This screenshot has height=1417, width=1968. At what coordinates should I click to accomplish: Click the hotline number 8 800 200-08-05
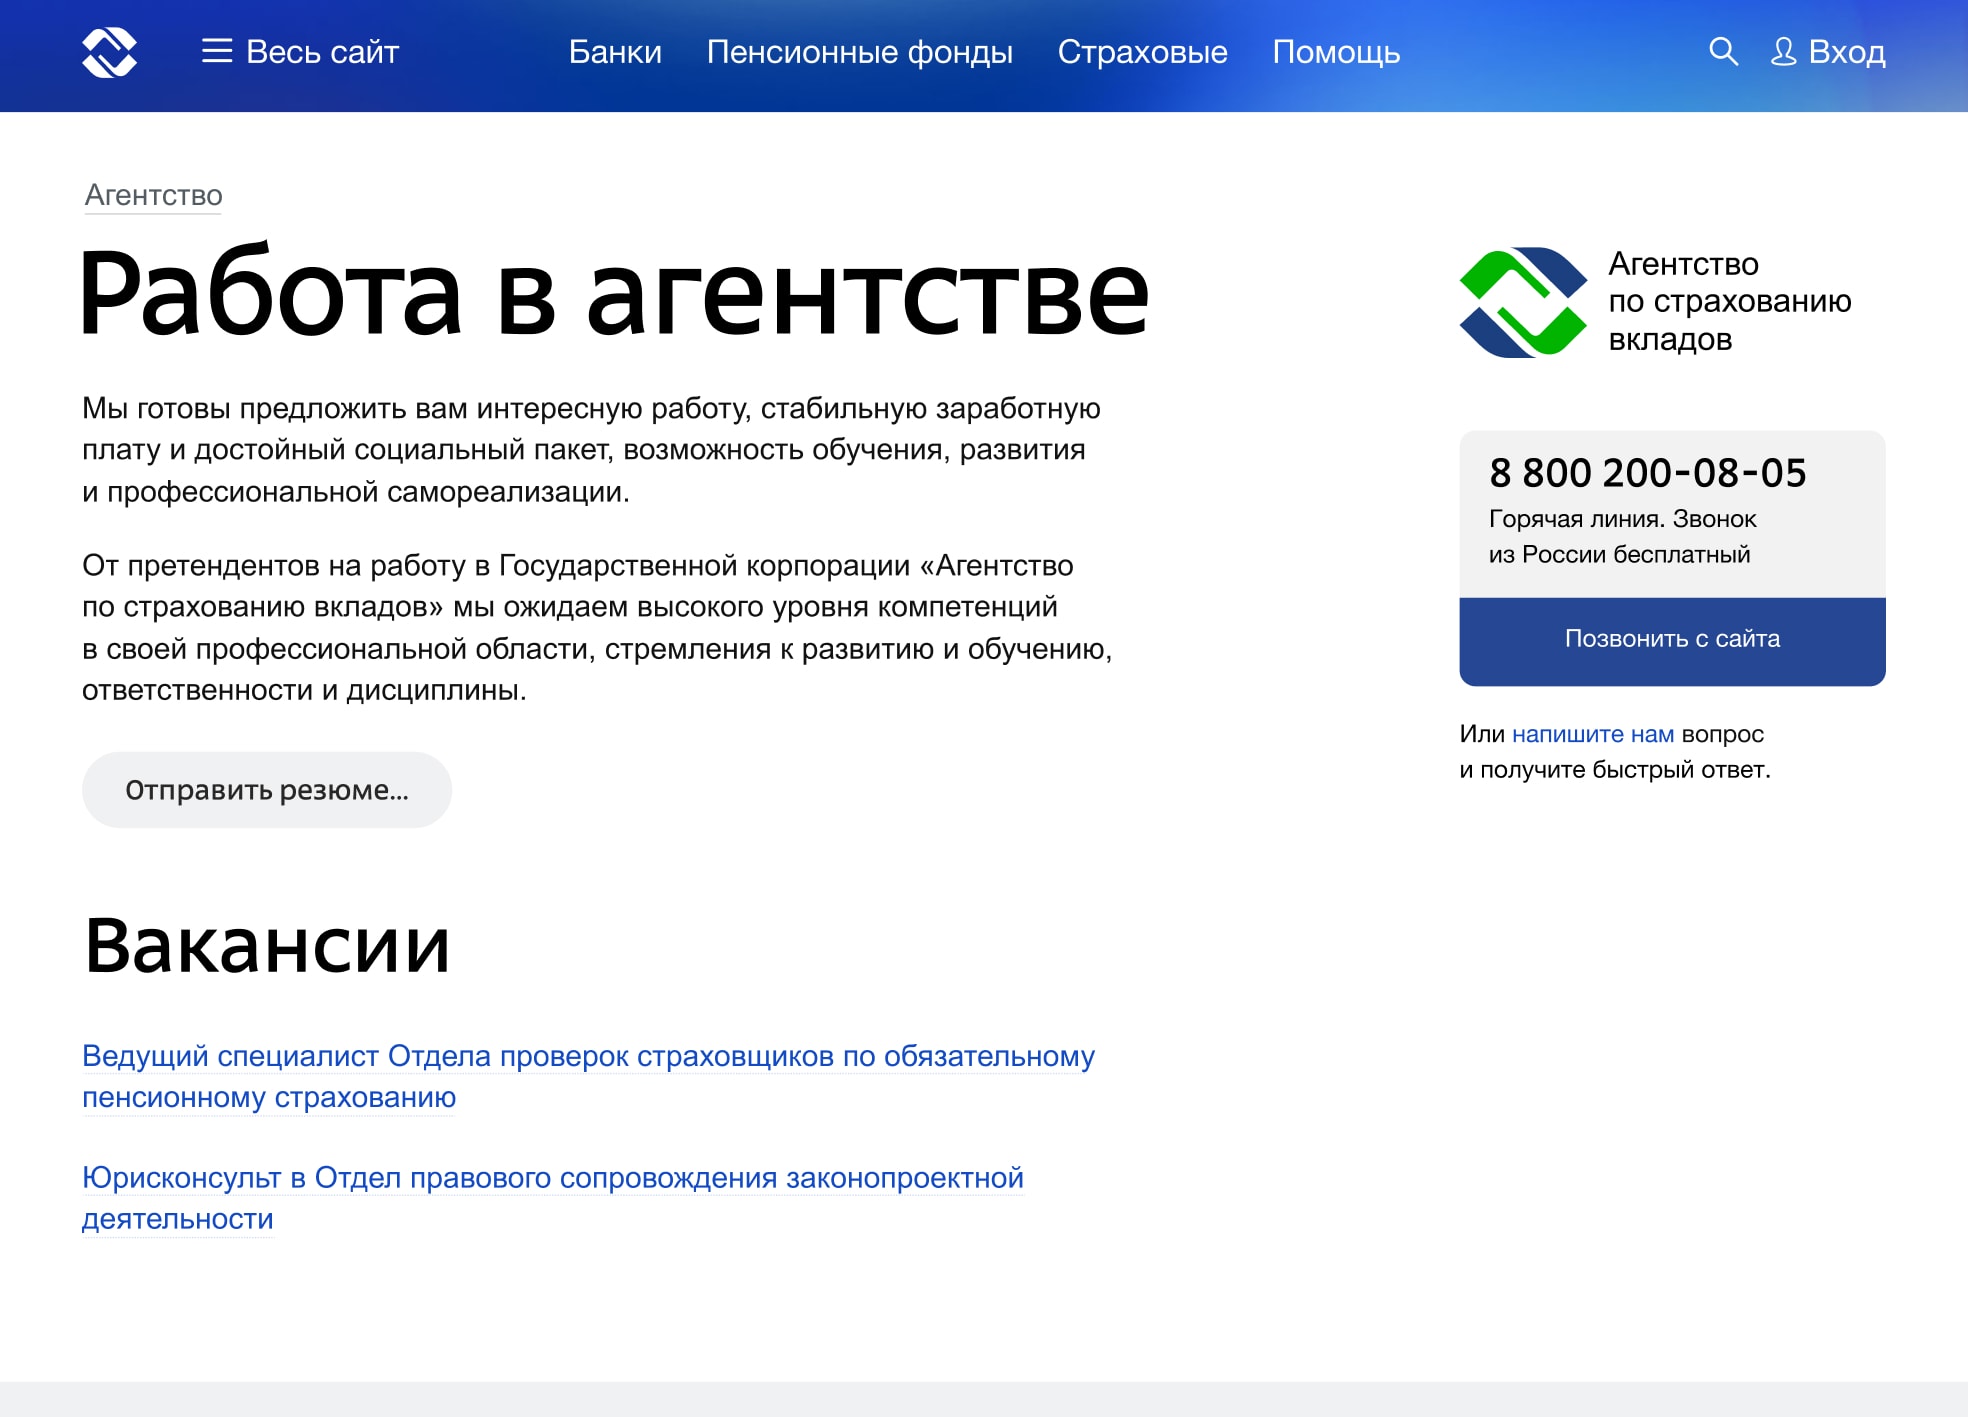tap(1647, 473)
